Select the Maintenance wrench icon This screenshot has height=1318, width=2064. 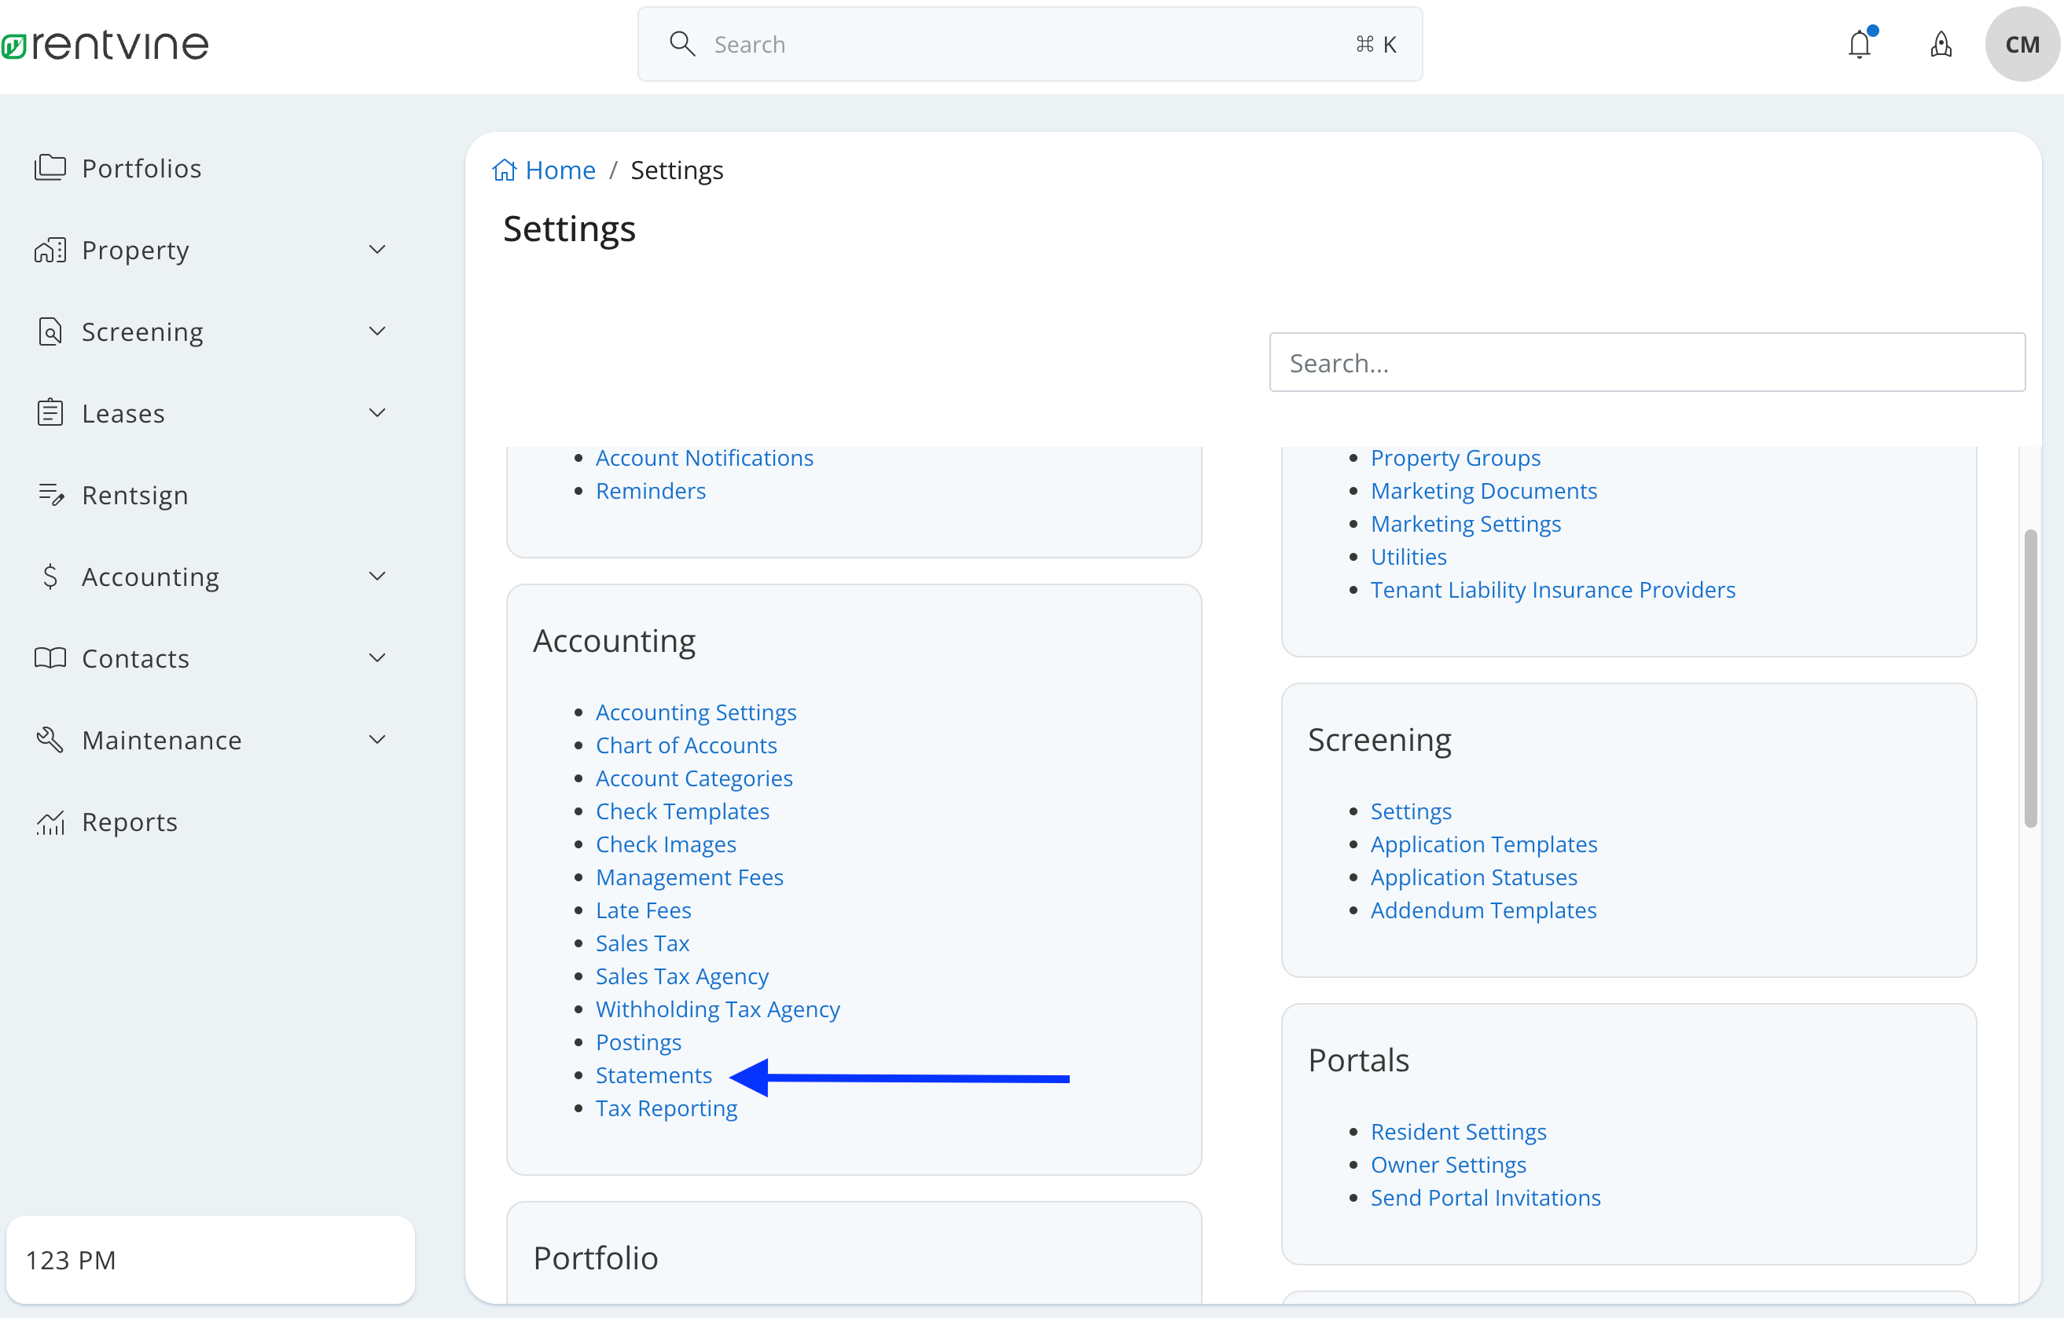coord(50,739)
